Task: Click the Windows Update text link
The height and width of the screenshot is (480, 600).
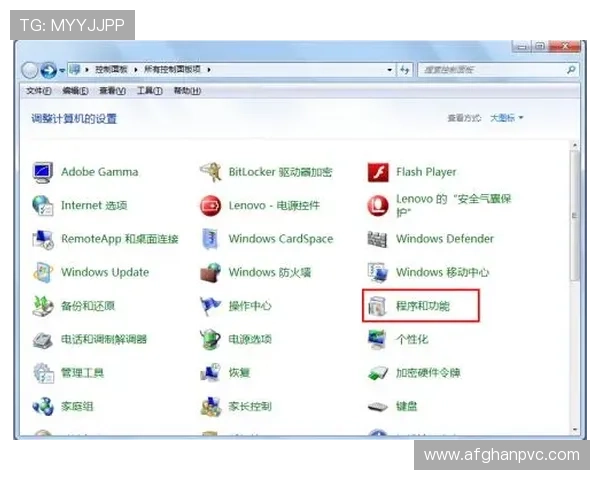Action: (x=105, y=272)
